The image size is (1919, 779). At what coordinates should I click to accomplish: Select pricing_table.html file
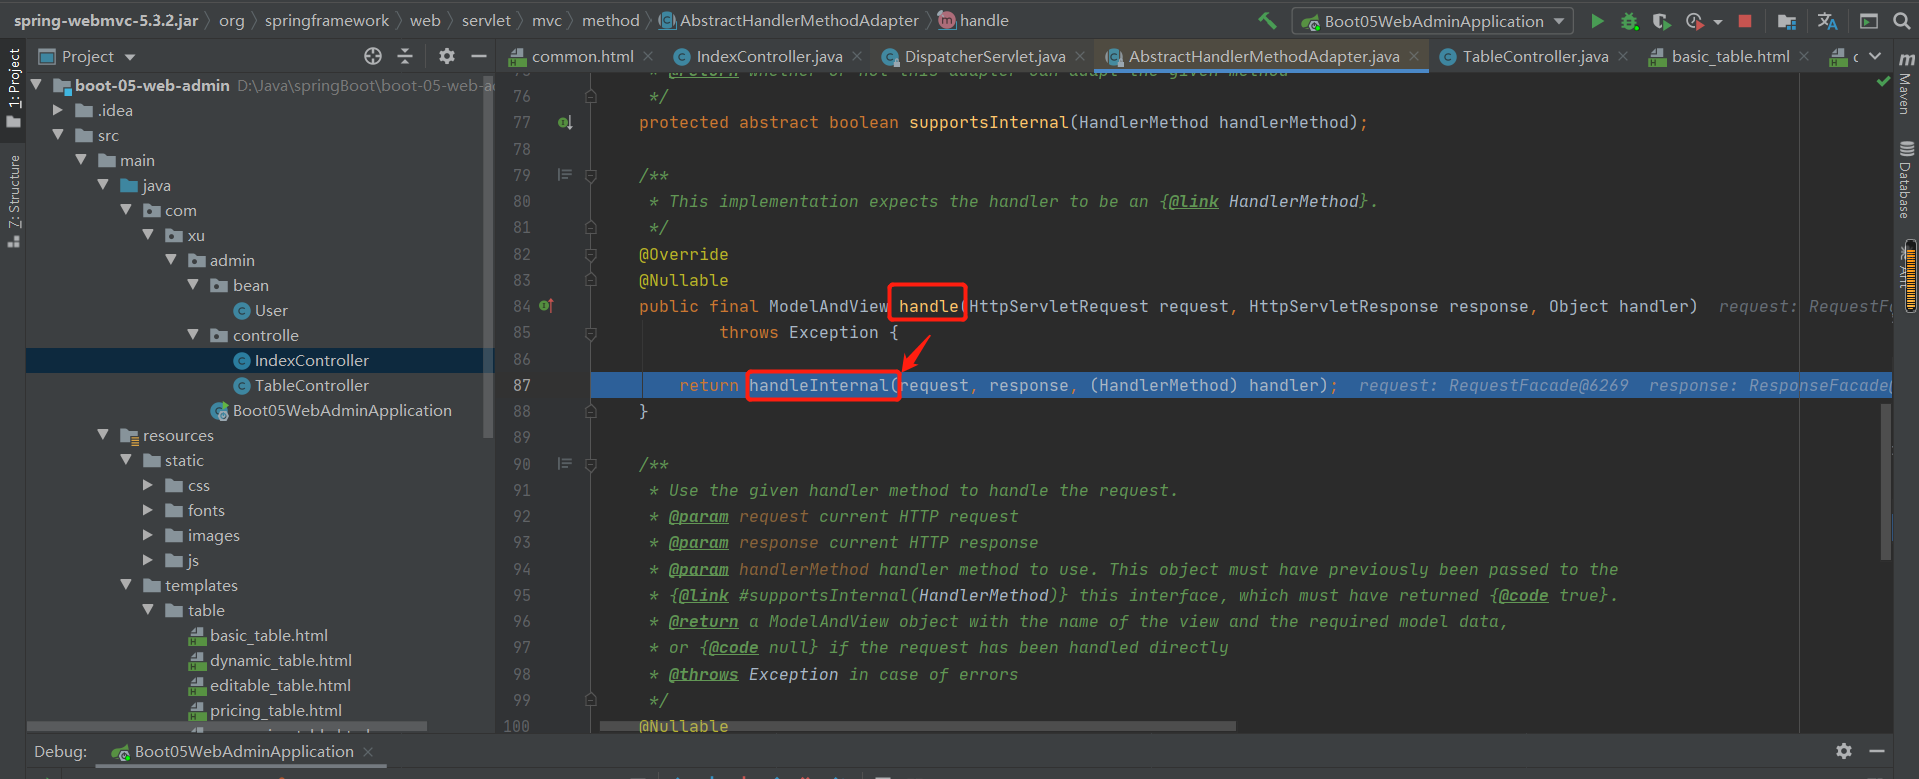point(276,710)
